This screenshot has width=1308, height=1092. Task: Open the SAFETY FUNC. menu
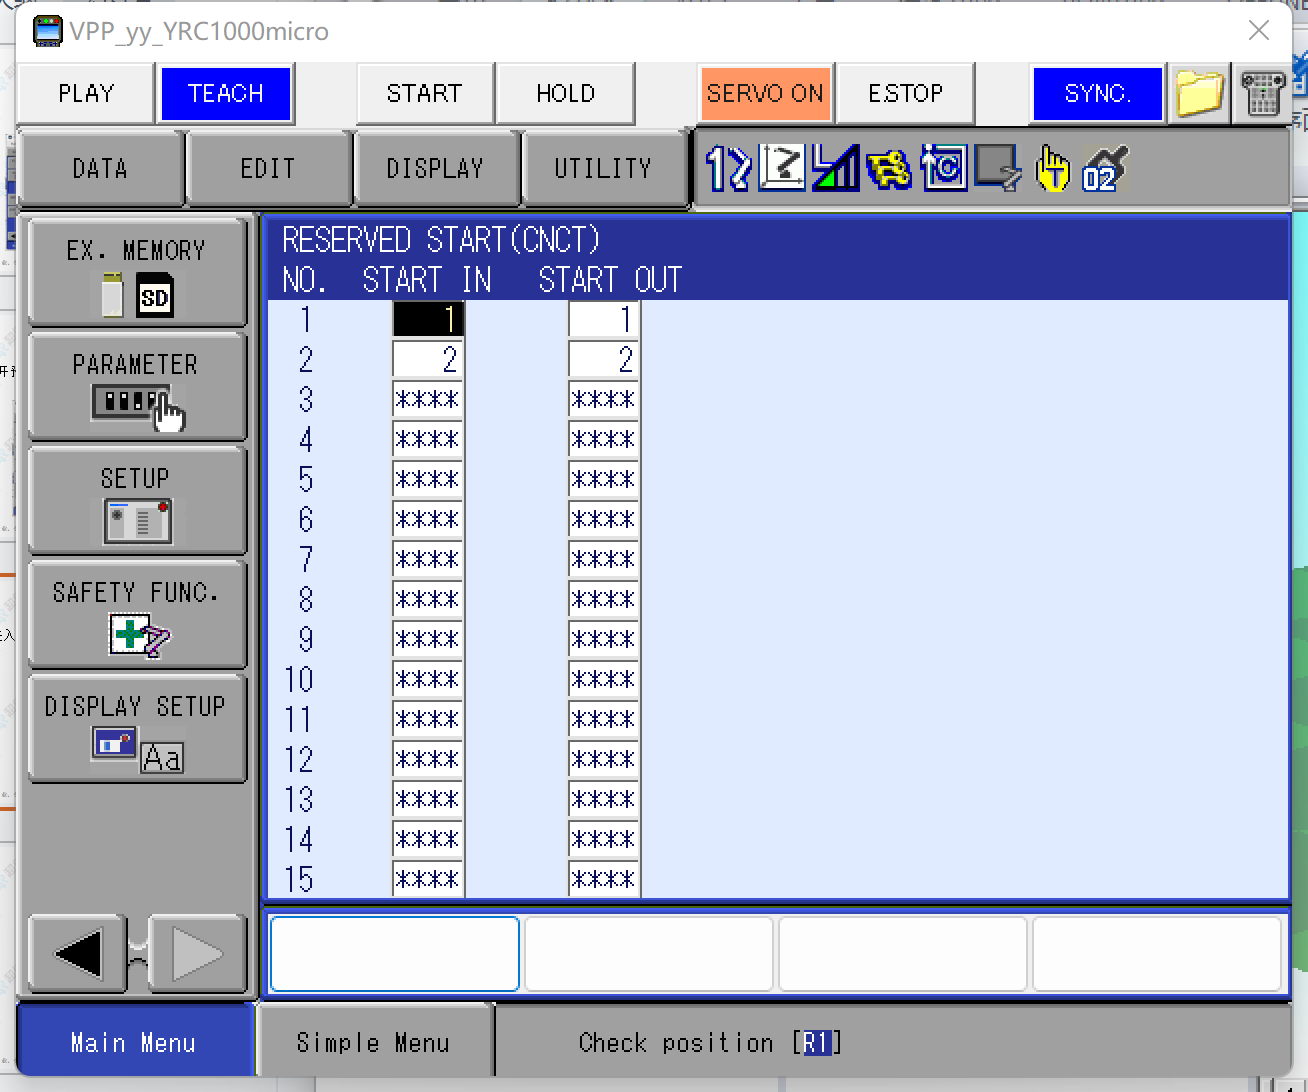137,614
